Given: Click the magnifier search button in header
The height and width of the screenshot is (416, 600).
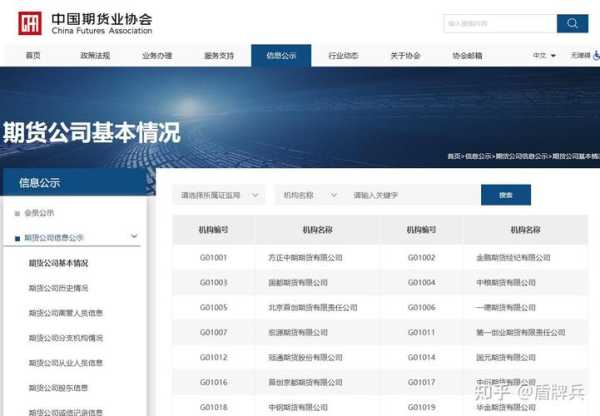Looking at the screenshot, I should pyautogui.click(x=572, y=23).
